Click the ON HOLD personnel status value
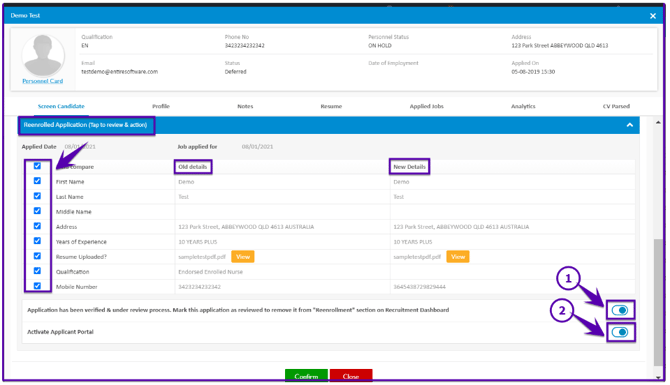This screenshot has width=670, height=385. coord(380,46)
